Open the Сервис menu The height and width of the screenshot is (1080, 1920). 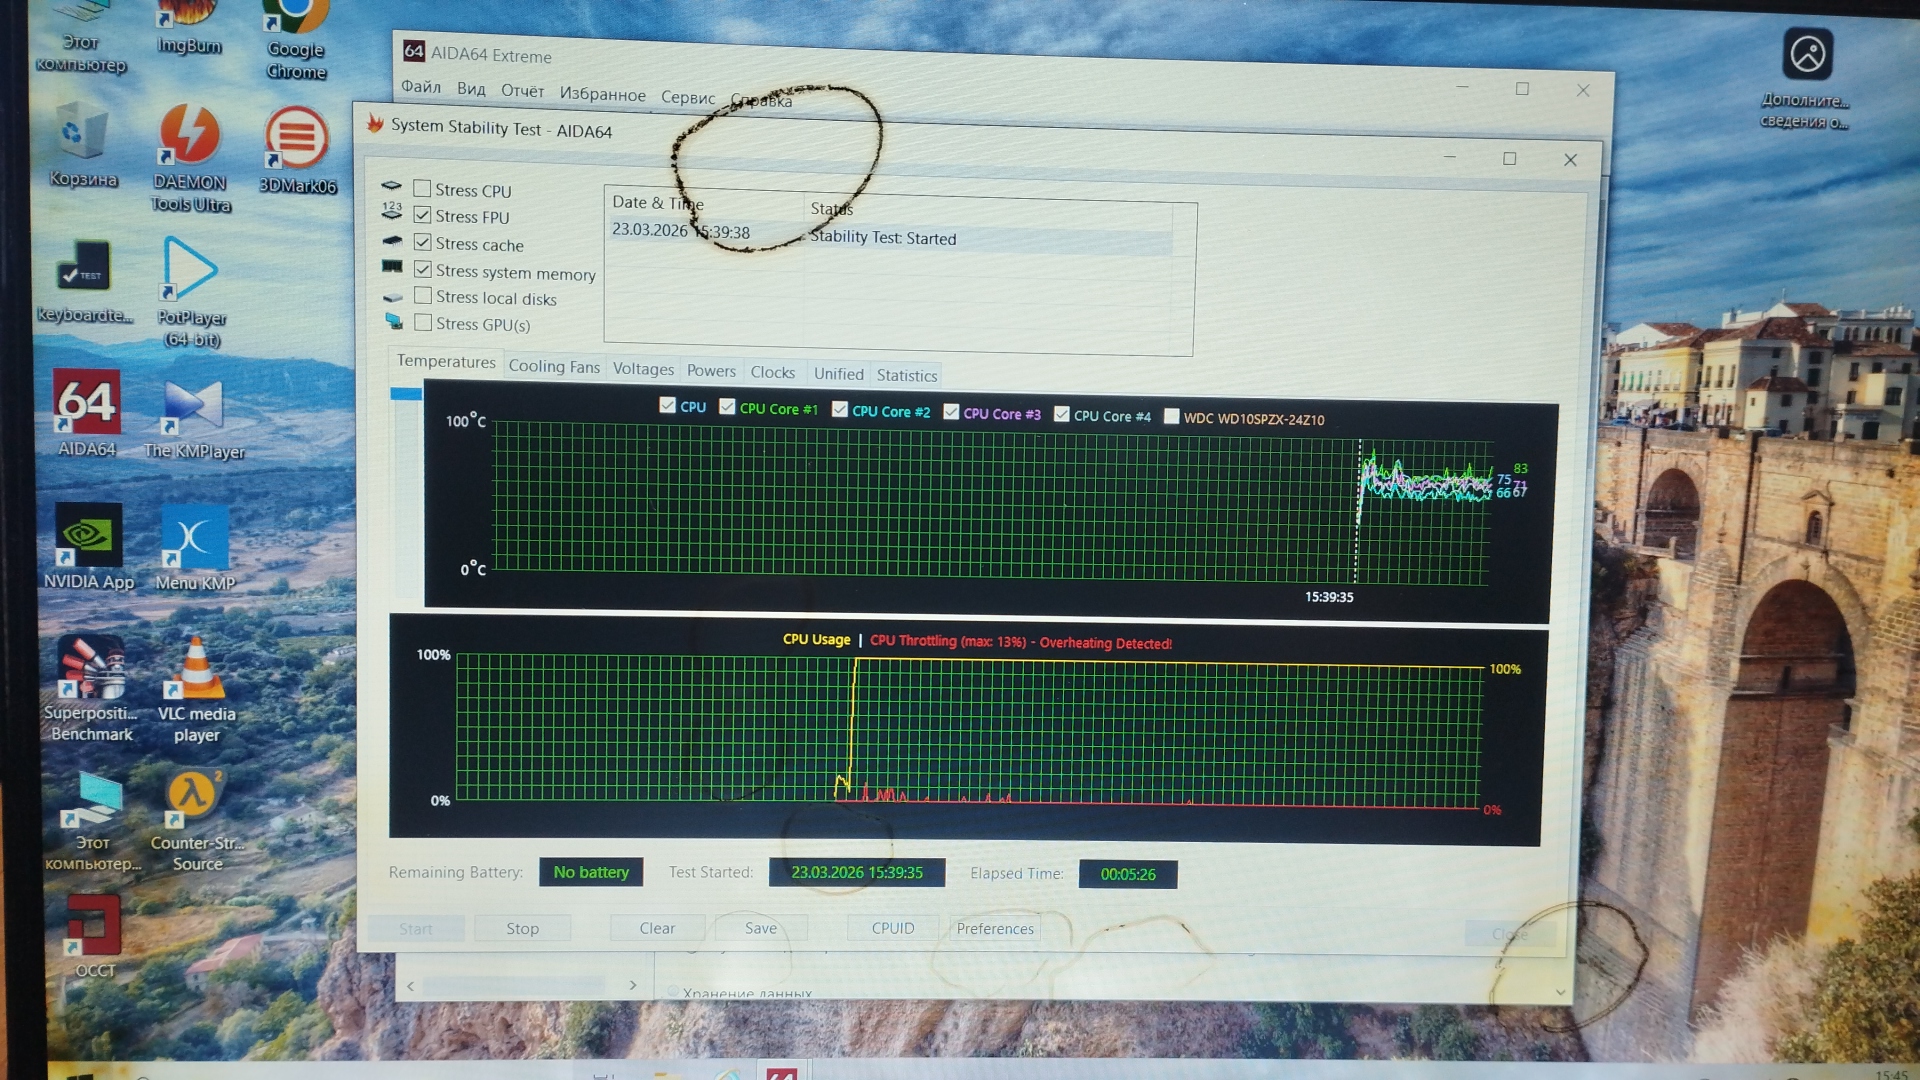tap(687, 97)
